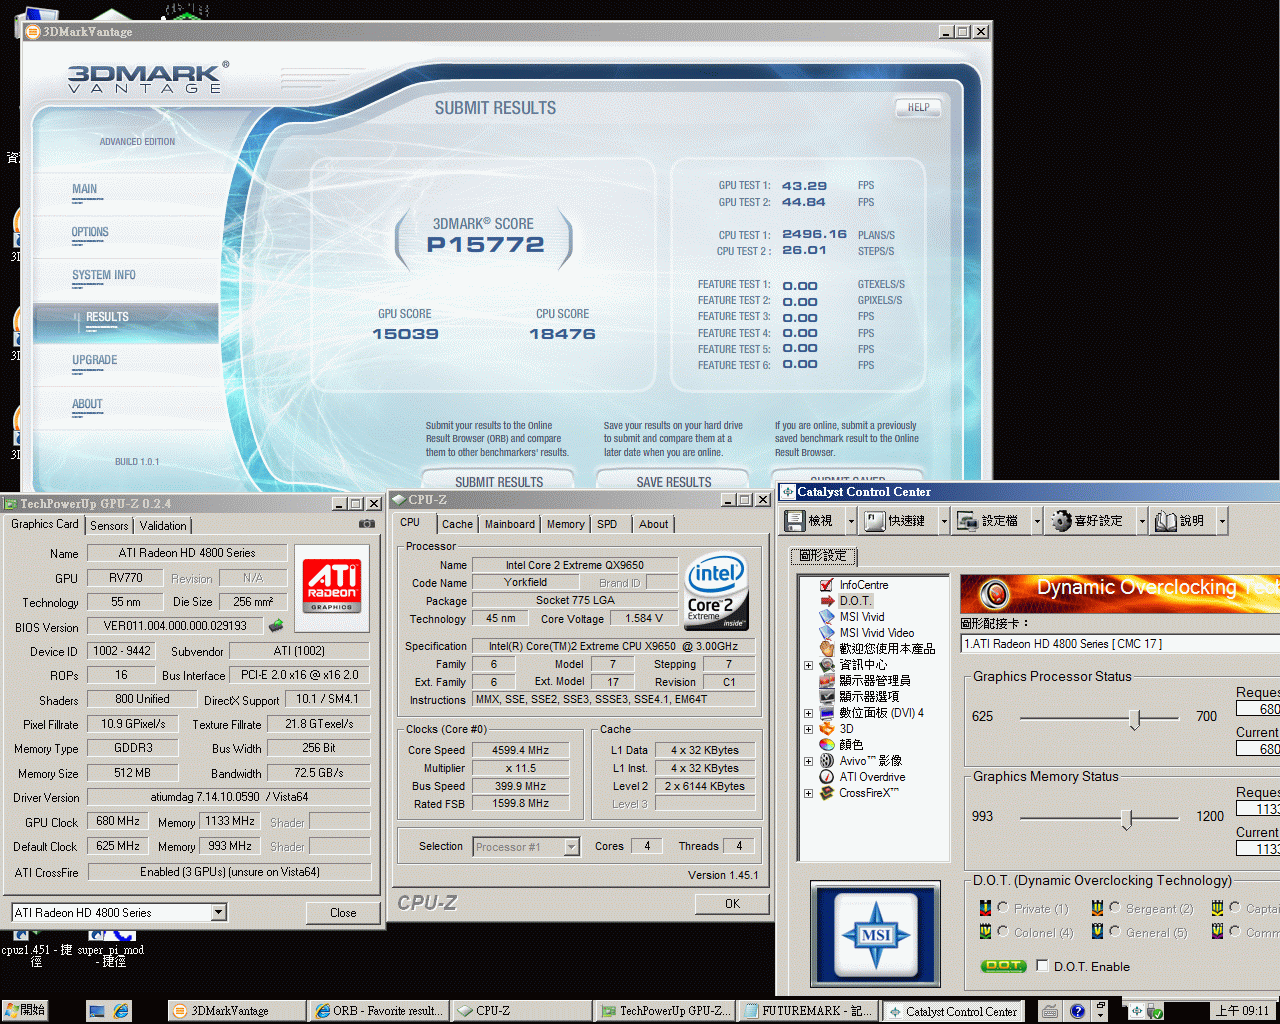Switch to GPU-Z Validation tab
This screenshot has height=1024, width=1280.
click(x=163, y=526)
